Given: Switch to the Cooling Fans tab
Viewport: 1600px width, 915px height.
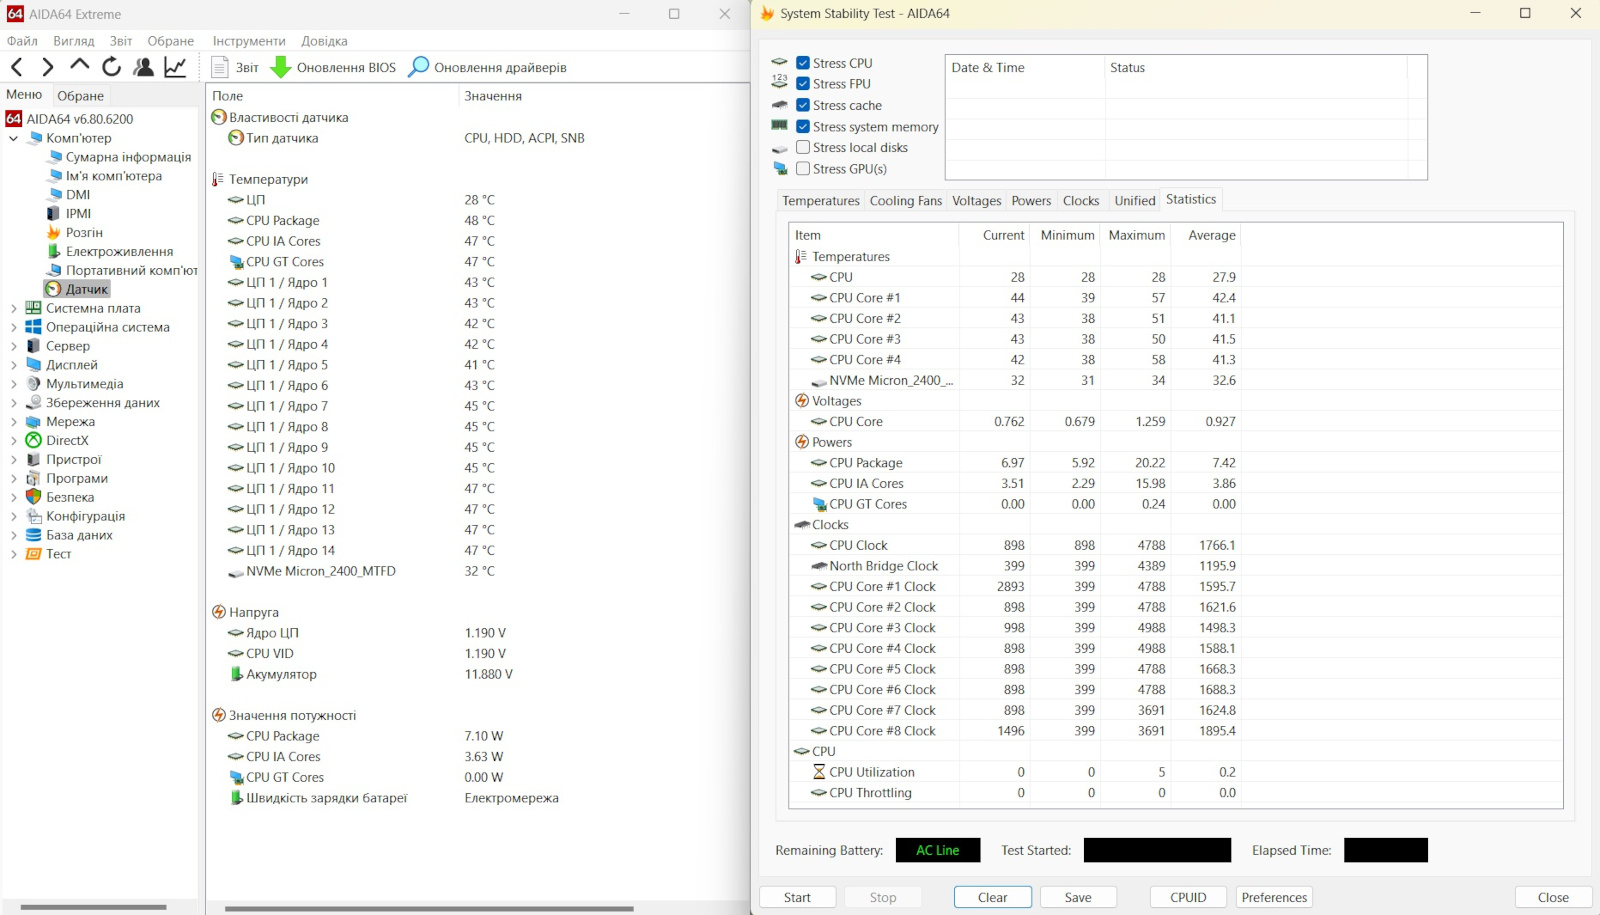Looking at the screenshot, I should coord(906,201).
